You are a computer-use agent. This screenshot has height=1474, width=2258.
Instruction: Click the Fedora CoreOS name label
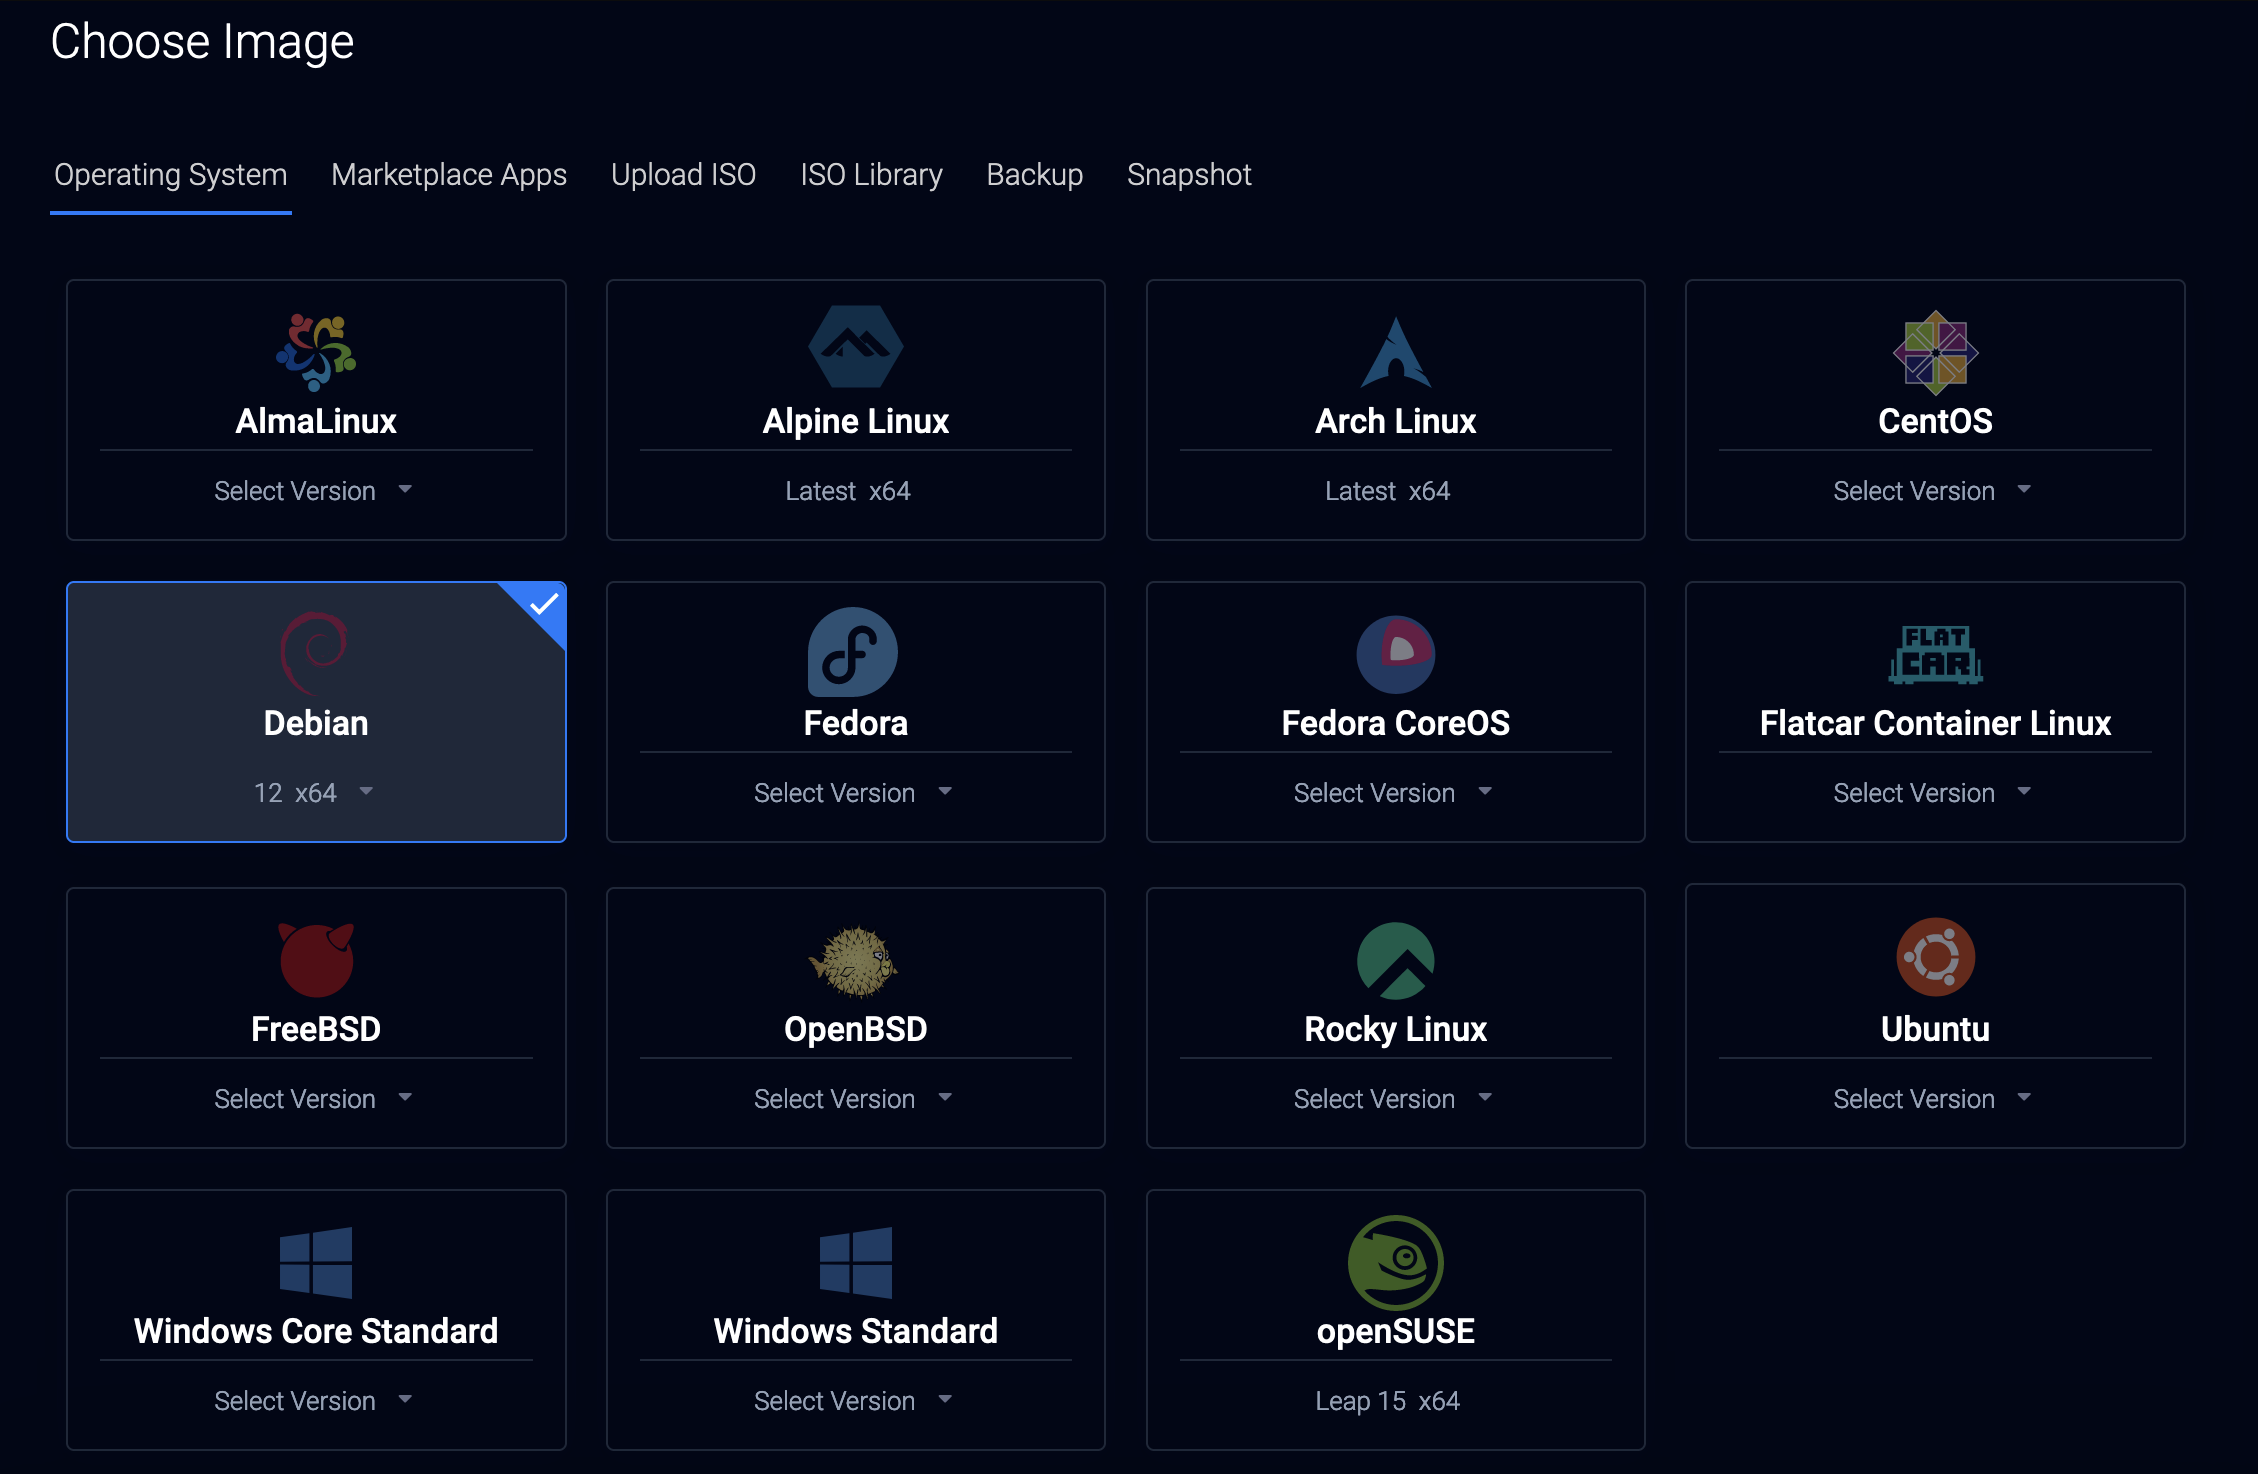[x=1396, y=723]
